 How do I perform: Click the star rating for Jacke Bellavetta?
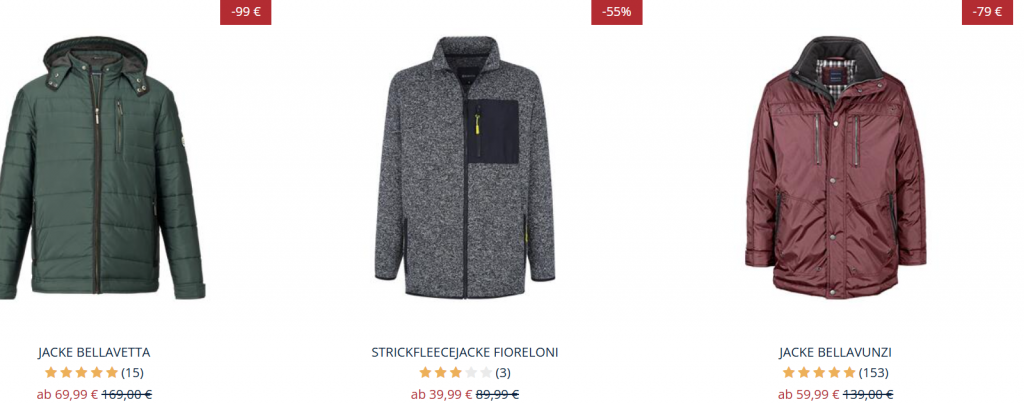pyautogui.click(x=81, y=373)
